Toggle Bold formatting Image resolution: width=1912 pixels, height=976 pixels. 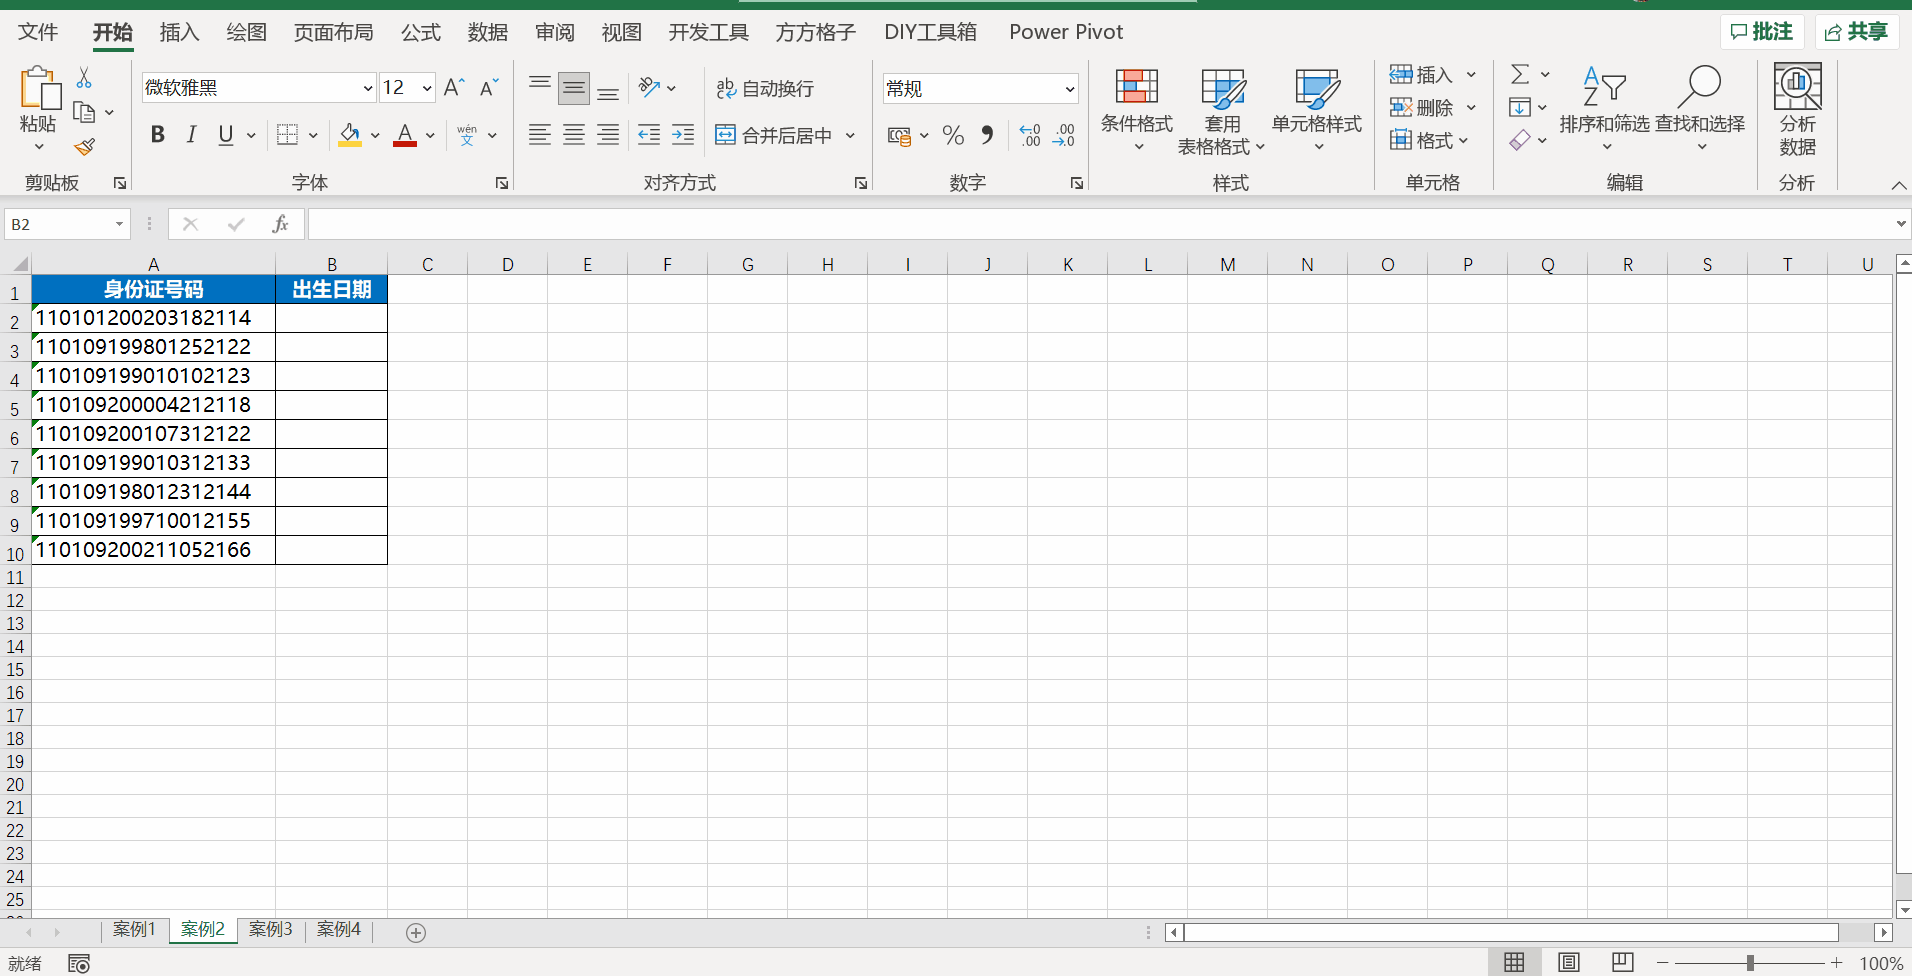[157, 135]
